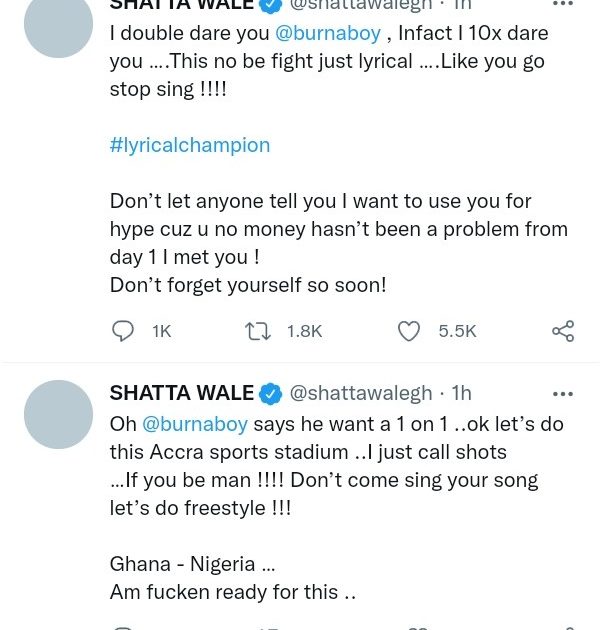Open tweet reading 'Am fucken ready for this'
600x630 pixels.
[233, 592]
